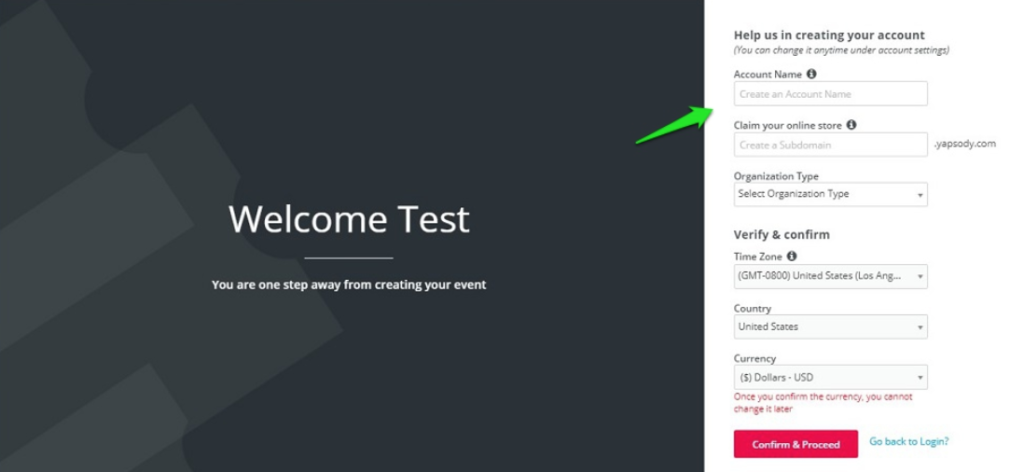Image resolution: width=1024 pixels, height=472 pixels.
Task: Click info icon next to Claim your online store
Action: (851, 125)
